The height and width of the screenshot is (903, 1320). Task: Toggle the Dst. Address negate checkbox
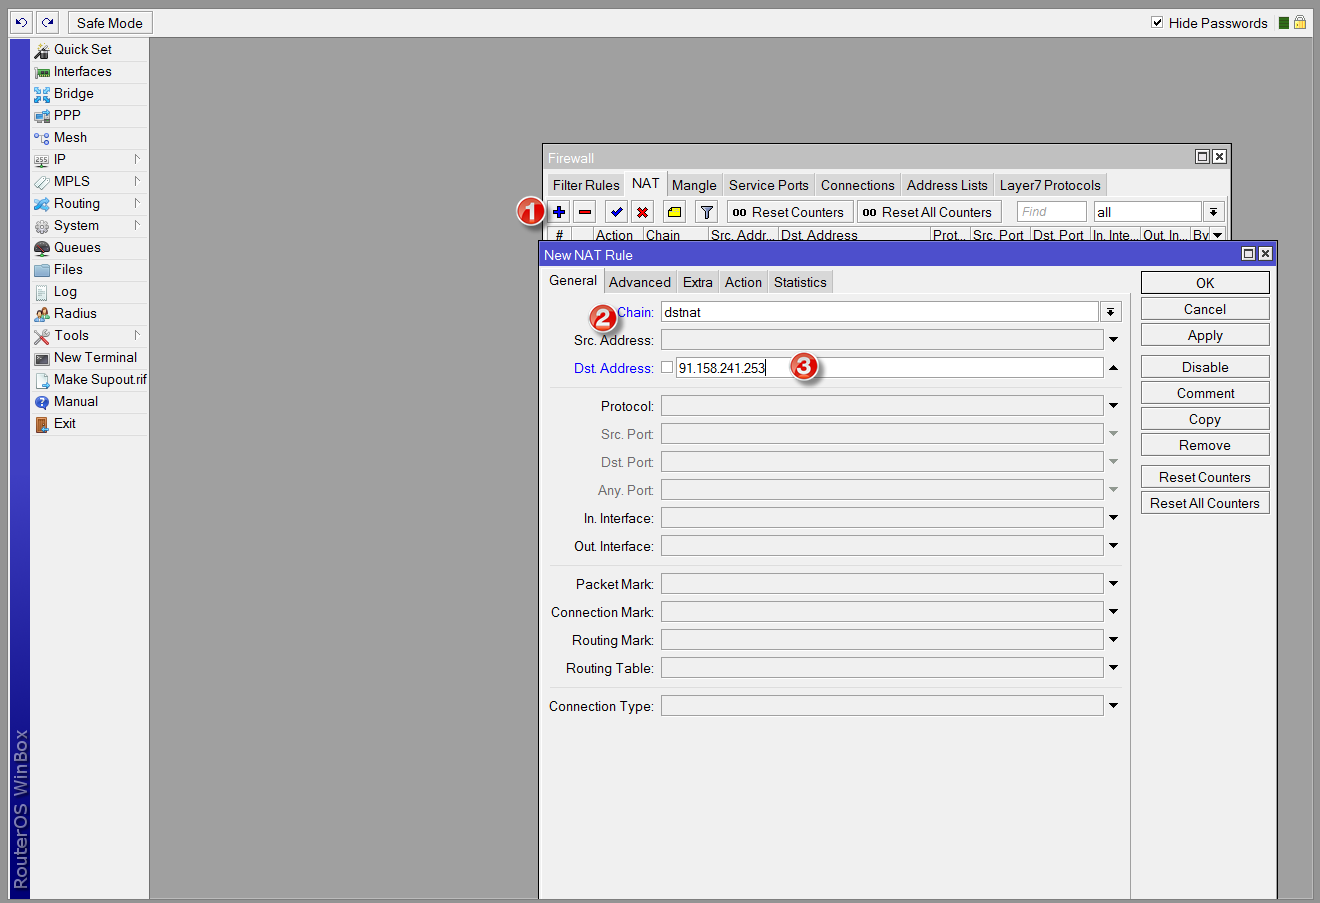(667, 367)
